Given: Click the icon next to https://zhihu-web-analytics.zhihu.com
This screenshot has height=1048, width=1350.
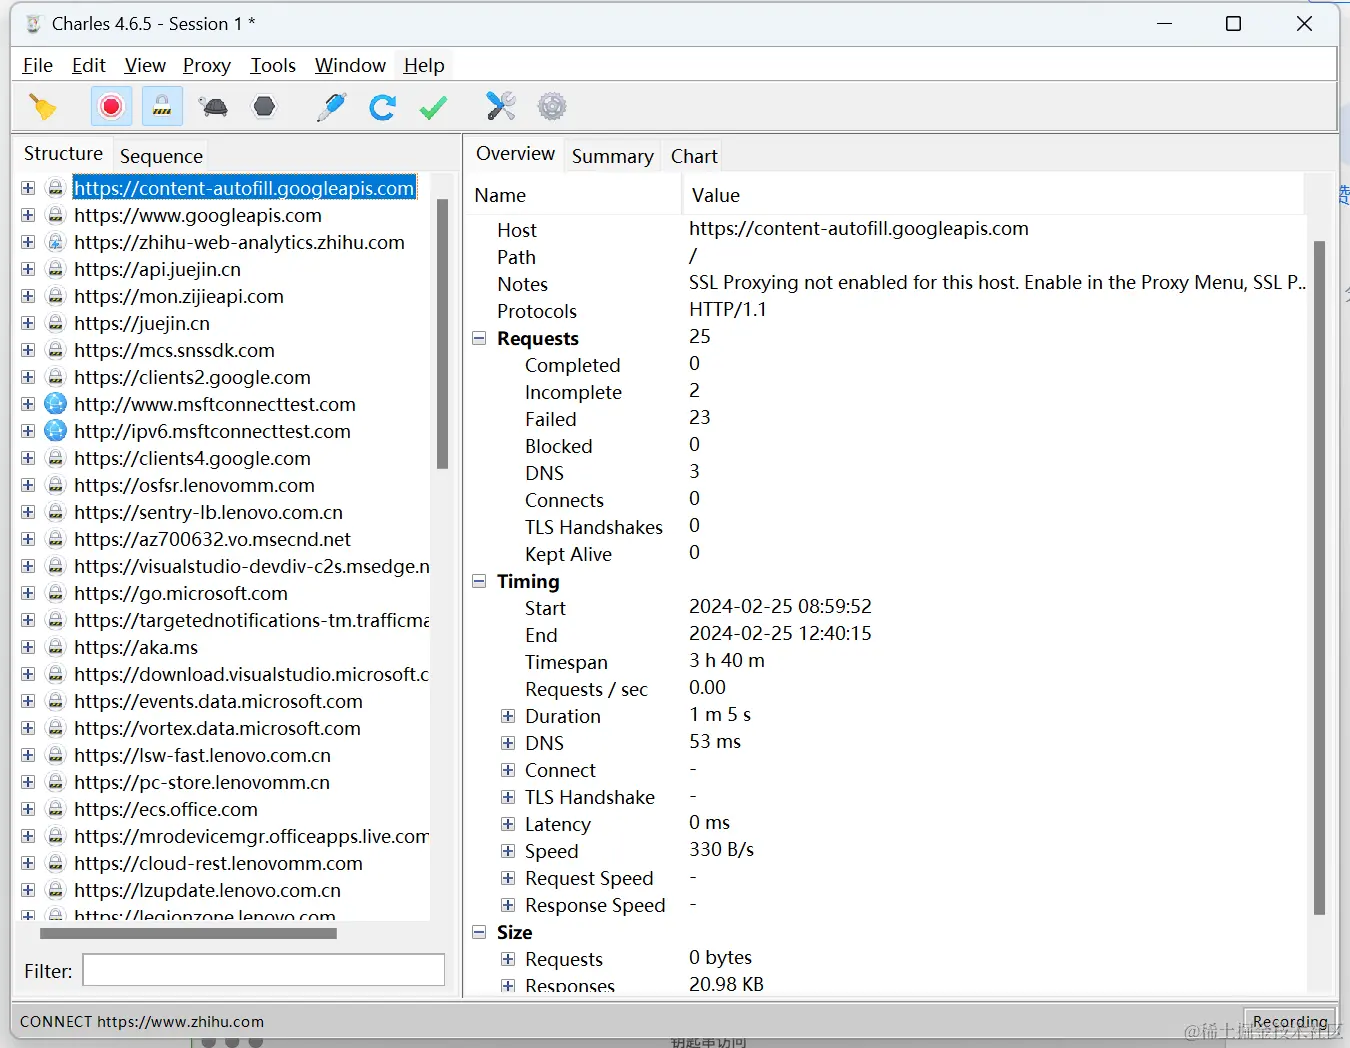Looking at the screenshot, I should [x=56, y=242].
